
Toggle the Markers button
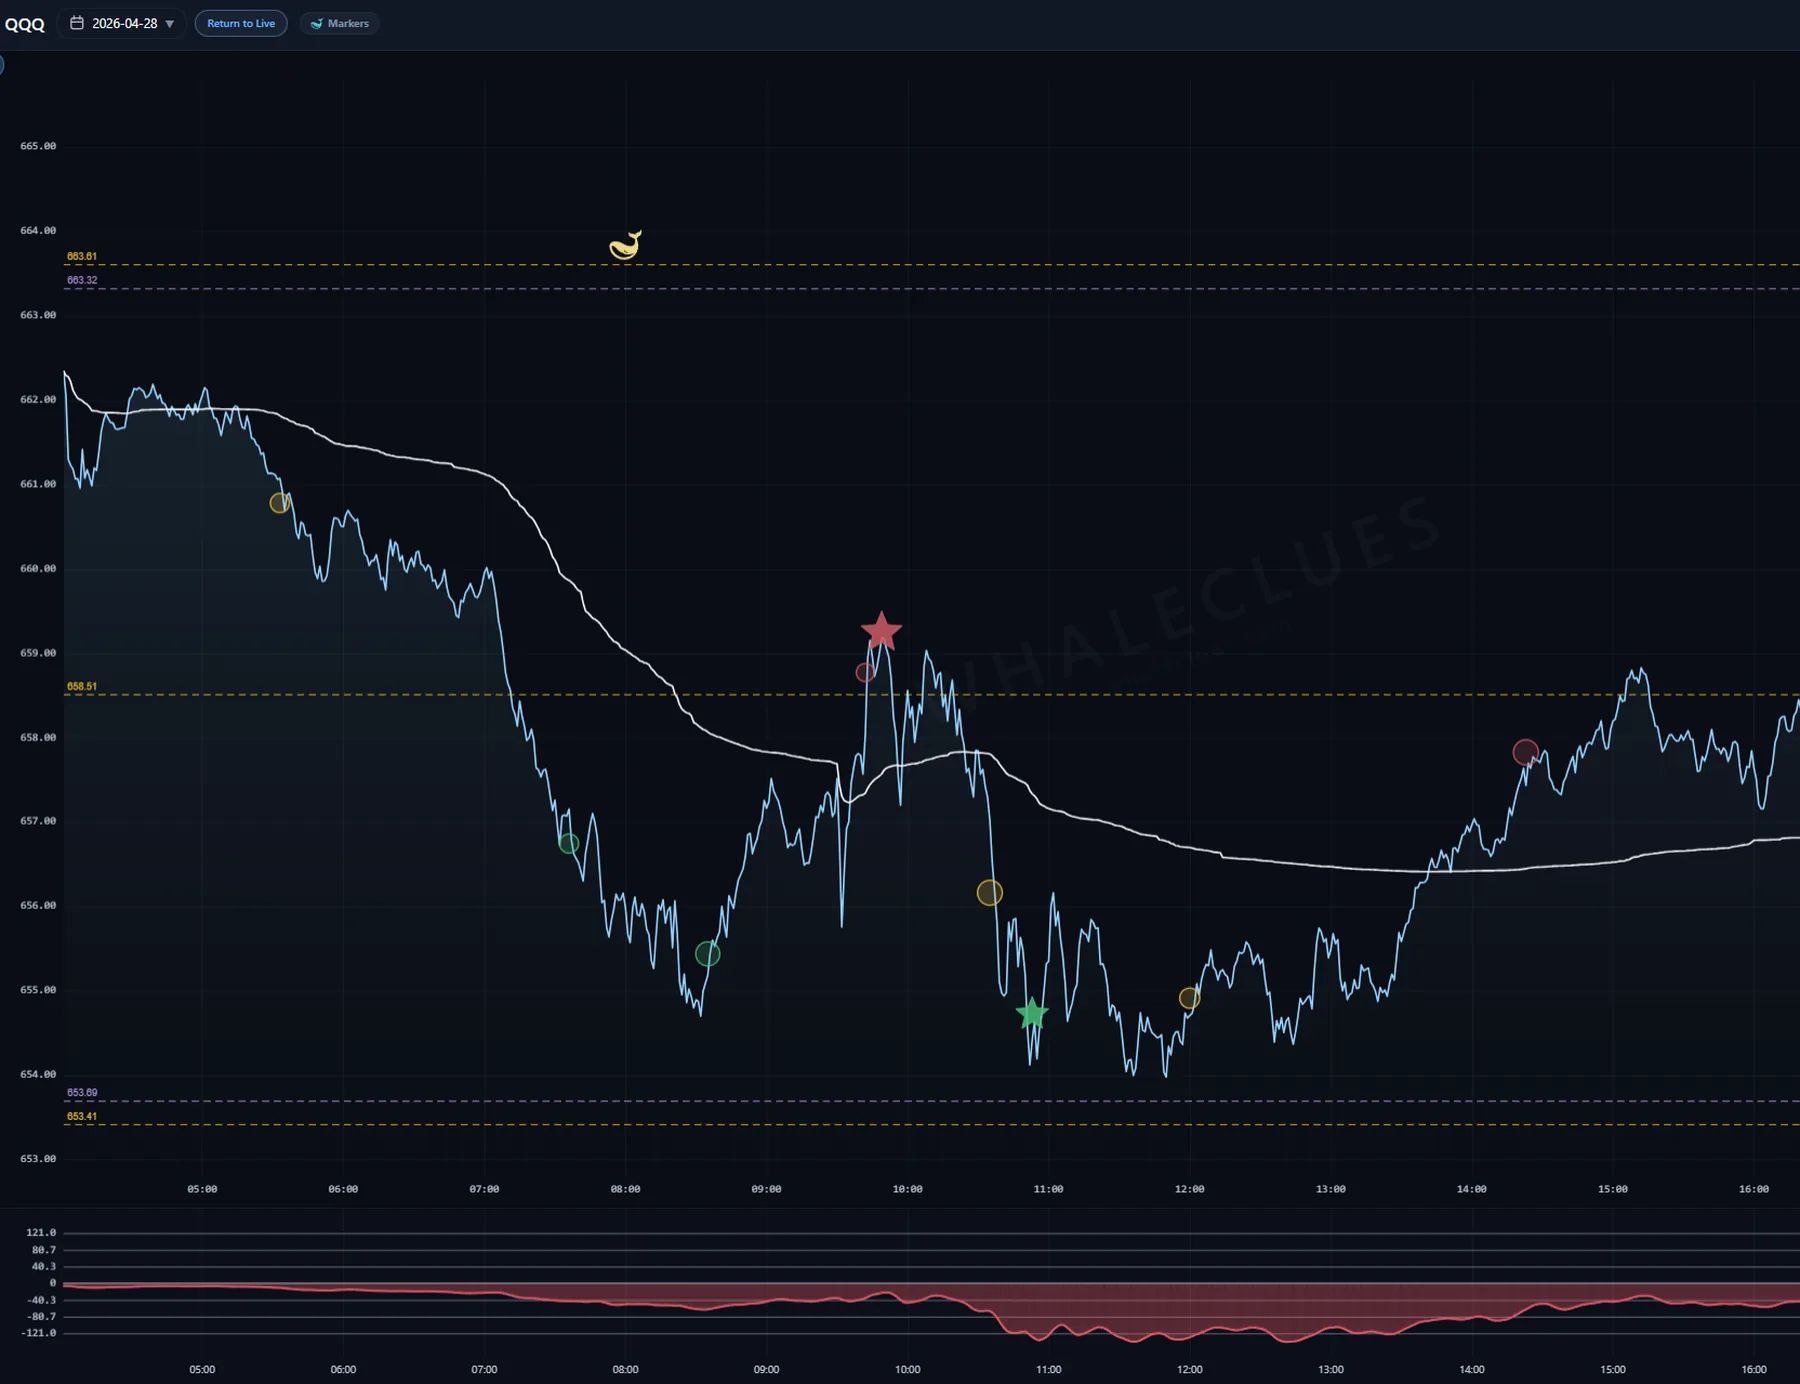340,23
